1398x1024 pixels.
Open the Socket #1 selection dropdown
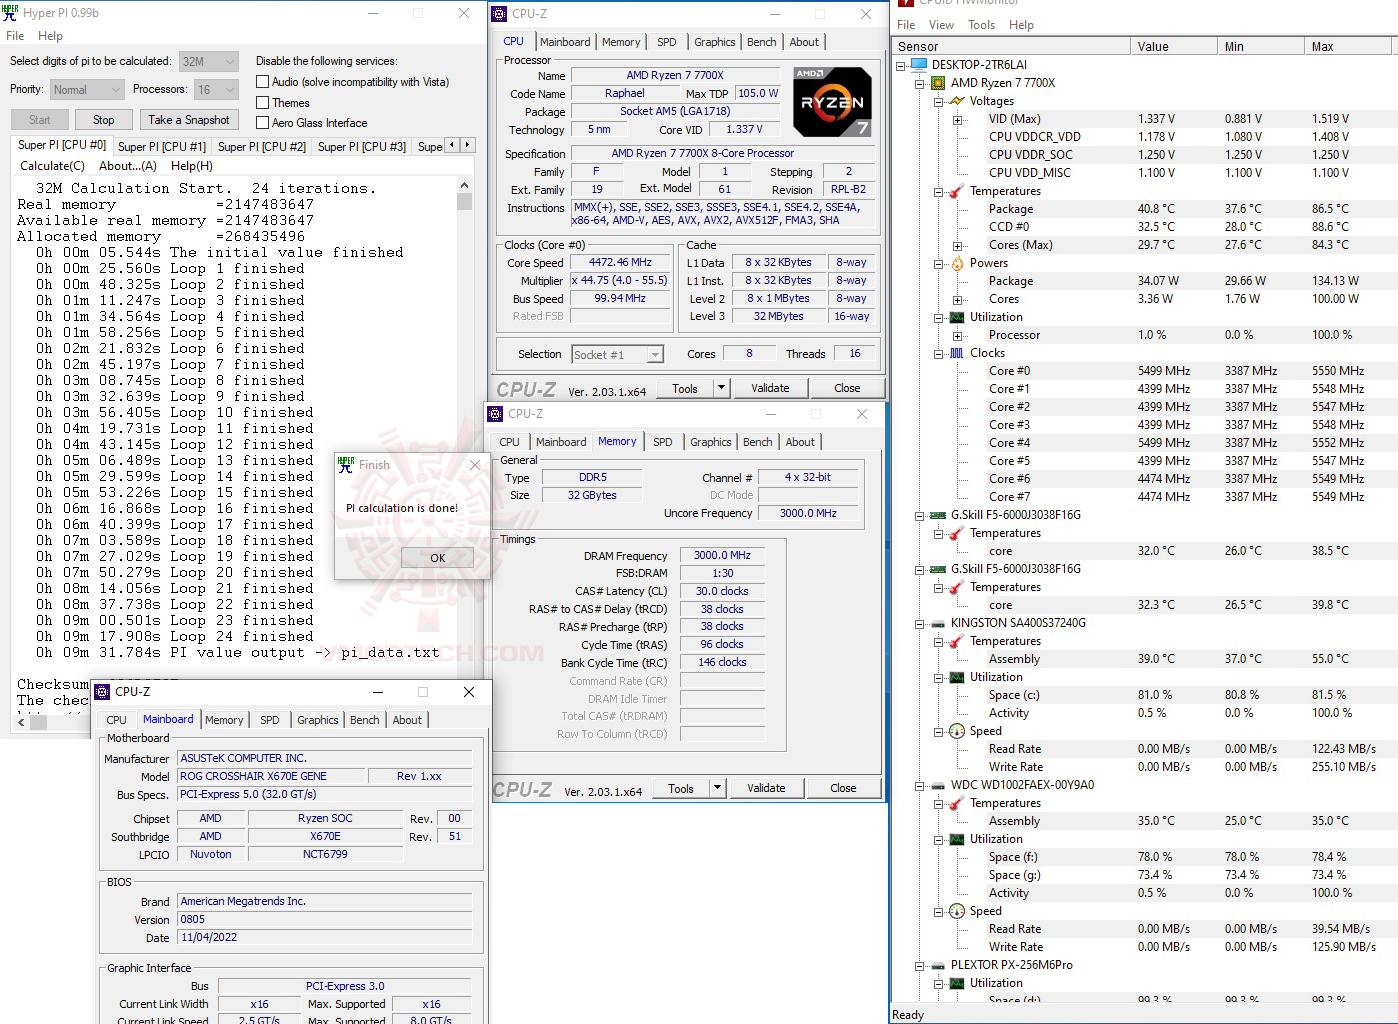(617, 354)
